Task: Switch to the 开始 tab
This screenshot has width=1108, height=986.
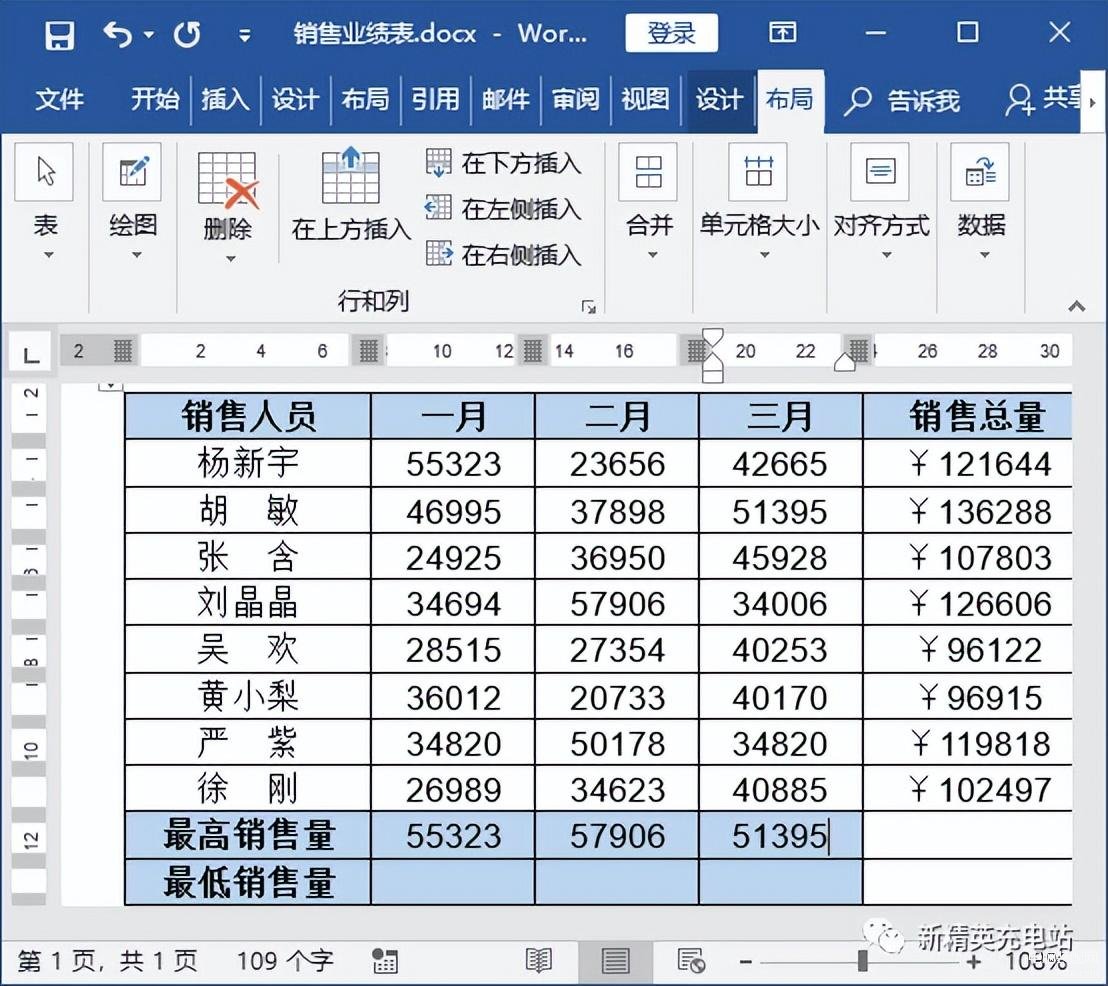Action: [155, 100]
